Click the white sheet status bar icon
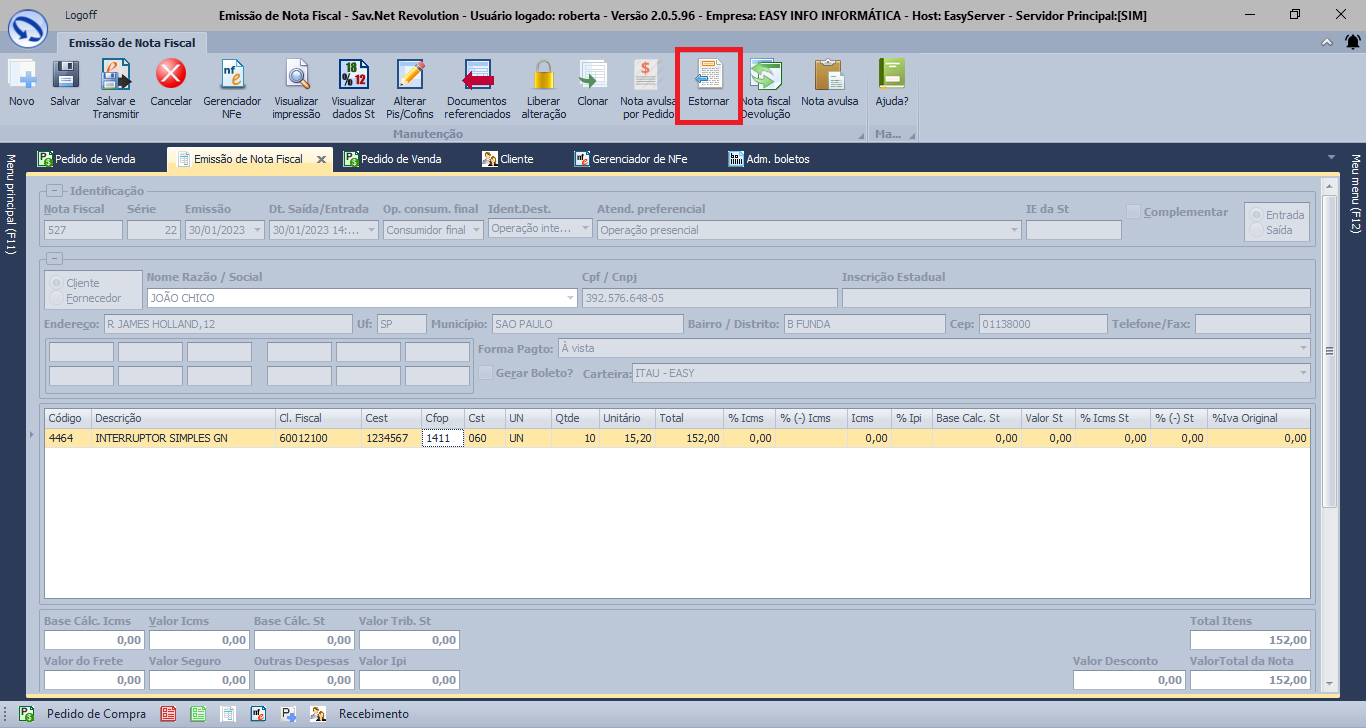Viewport: 1366px width, 728px height. tap(228, 714)
